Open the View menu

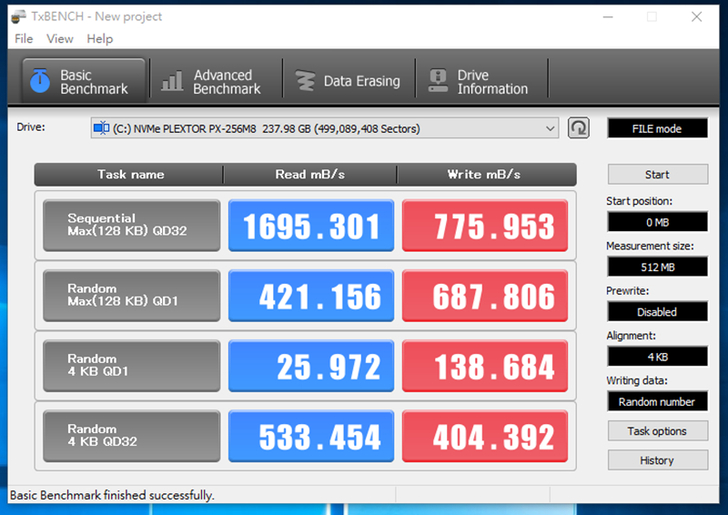click(x=60, y=39)
